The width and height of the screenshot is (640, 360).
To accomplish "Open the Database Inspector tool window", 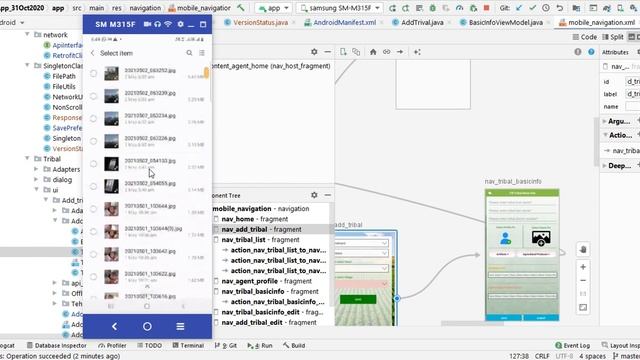I will 57,345.
